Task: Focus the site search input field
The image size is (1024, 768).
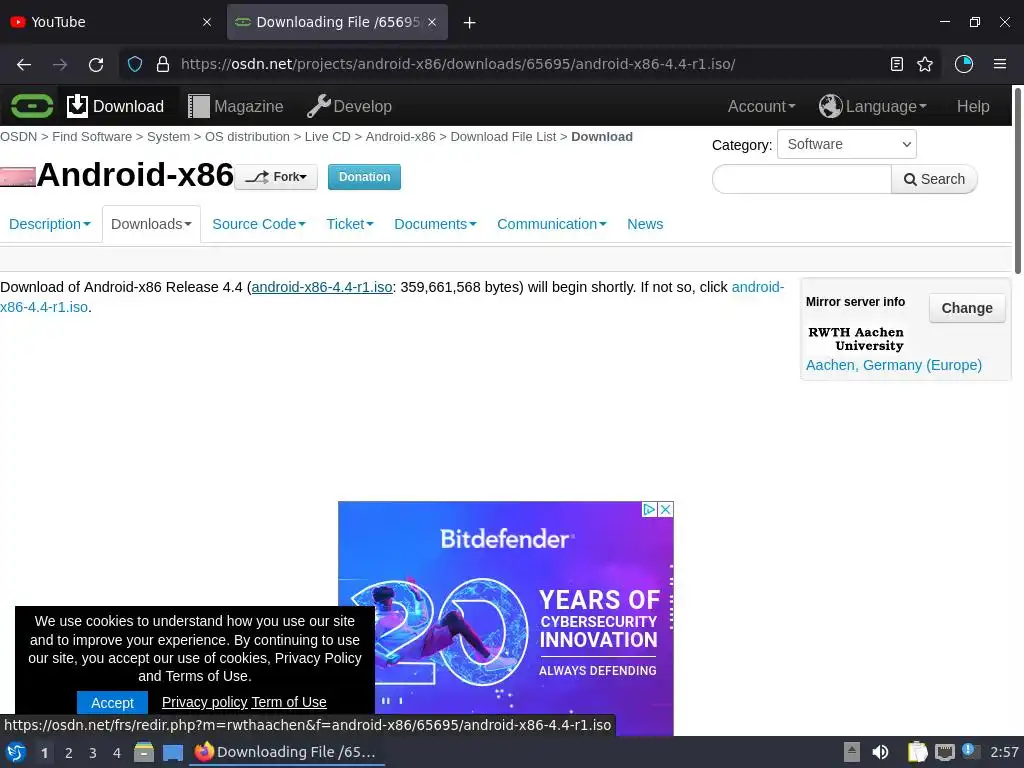Action: 801,179
